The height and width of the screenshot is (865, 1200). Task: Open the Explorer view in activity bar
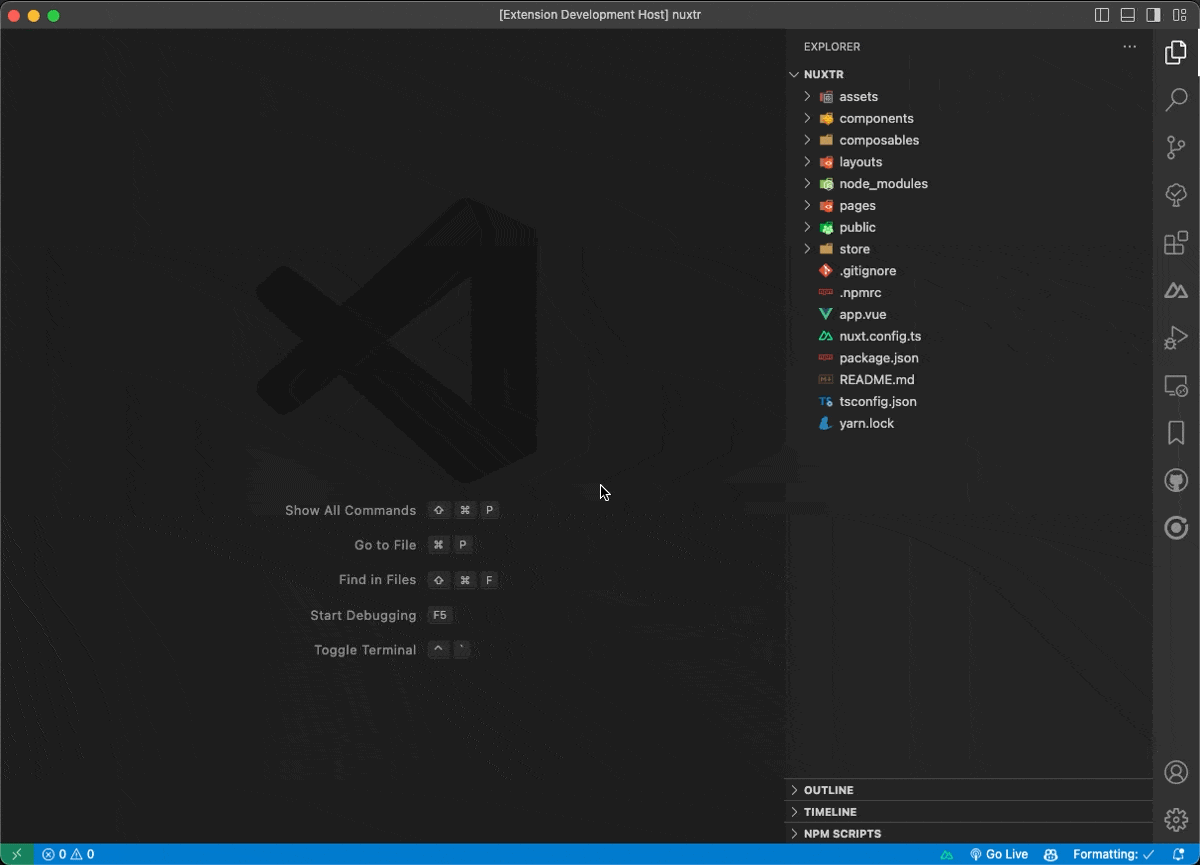[1176, 52]
